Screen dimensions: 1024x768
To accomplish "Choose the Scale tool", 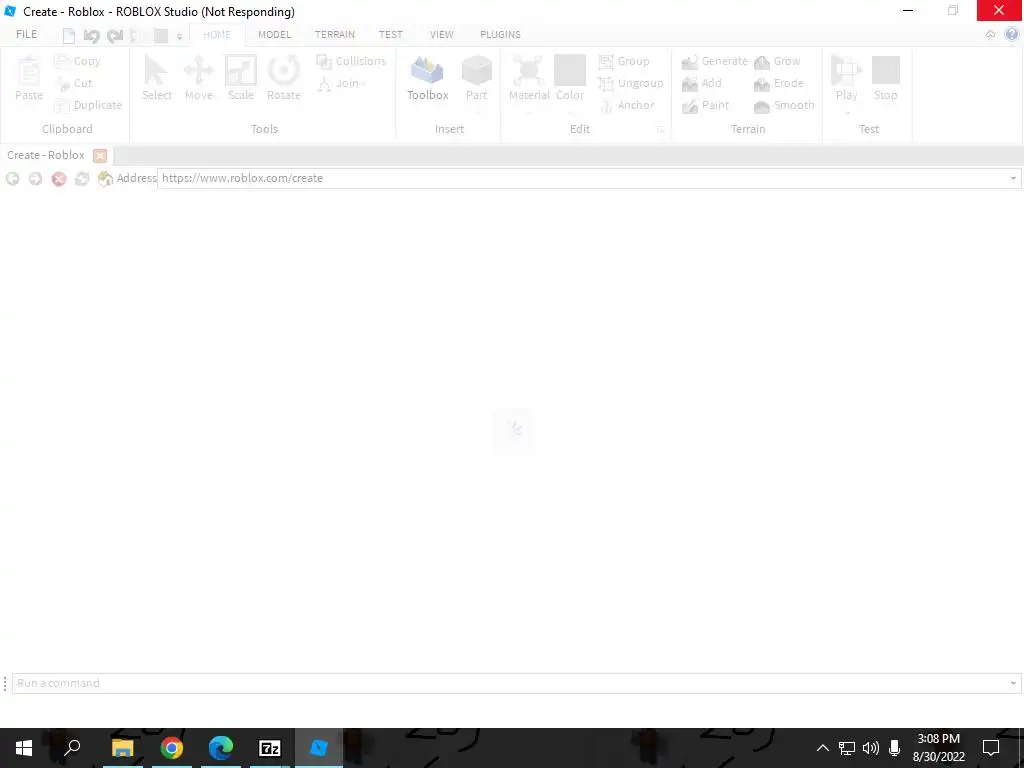I will coord(240,78).
